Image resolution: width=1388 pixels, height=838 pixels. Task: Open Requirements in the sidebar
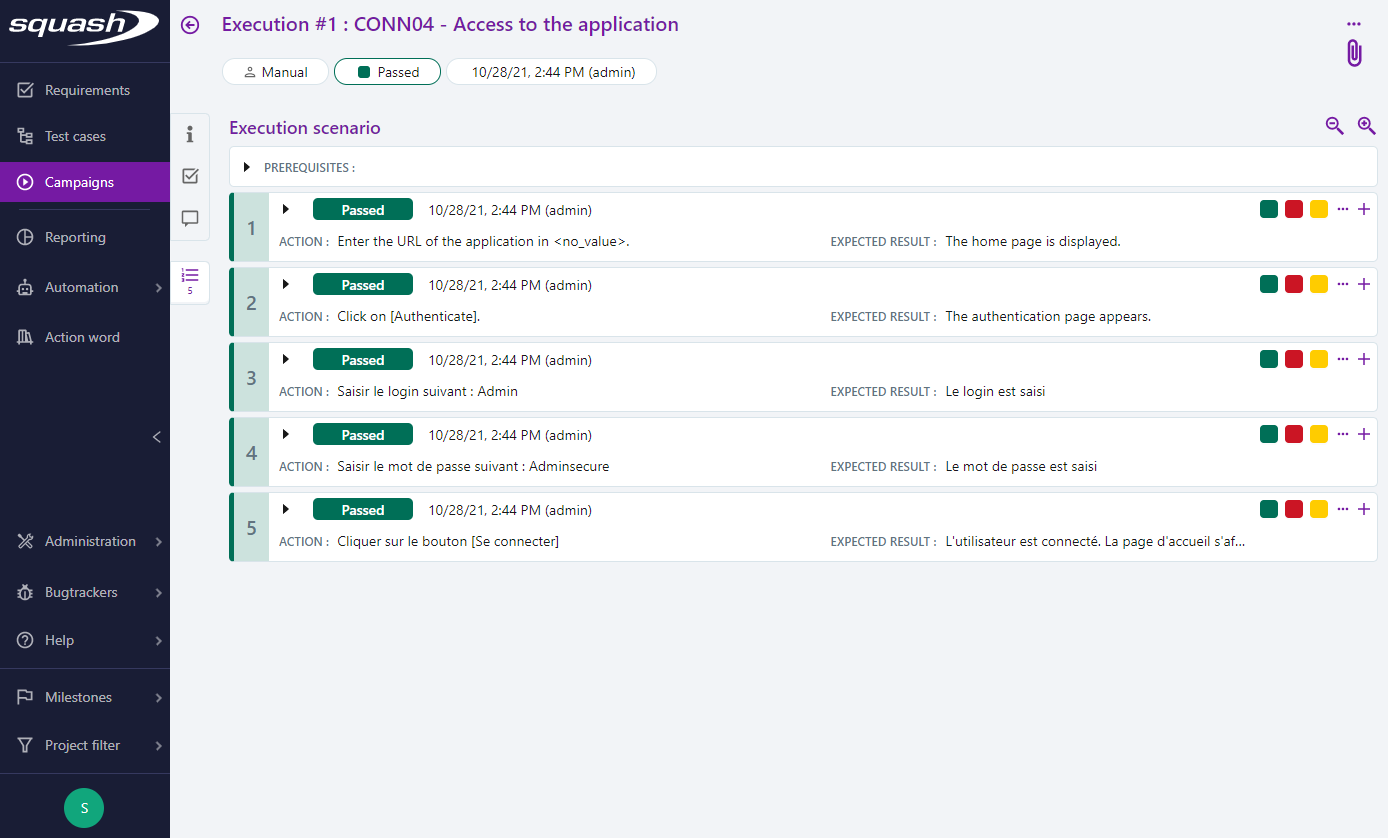pos(85,90)
